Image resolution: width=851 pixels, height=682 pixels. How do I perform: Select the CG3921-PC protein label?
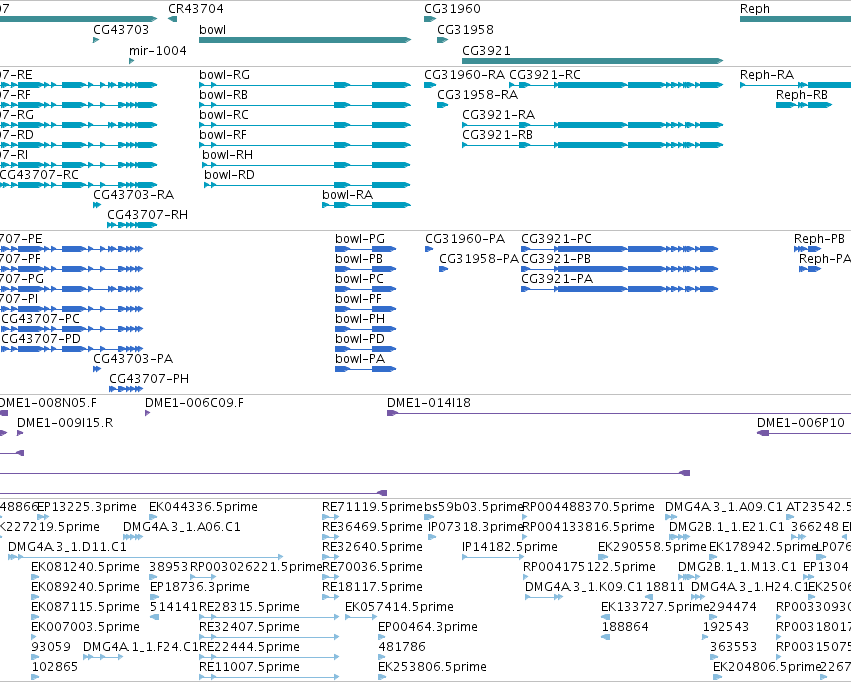tap(556, 239)
